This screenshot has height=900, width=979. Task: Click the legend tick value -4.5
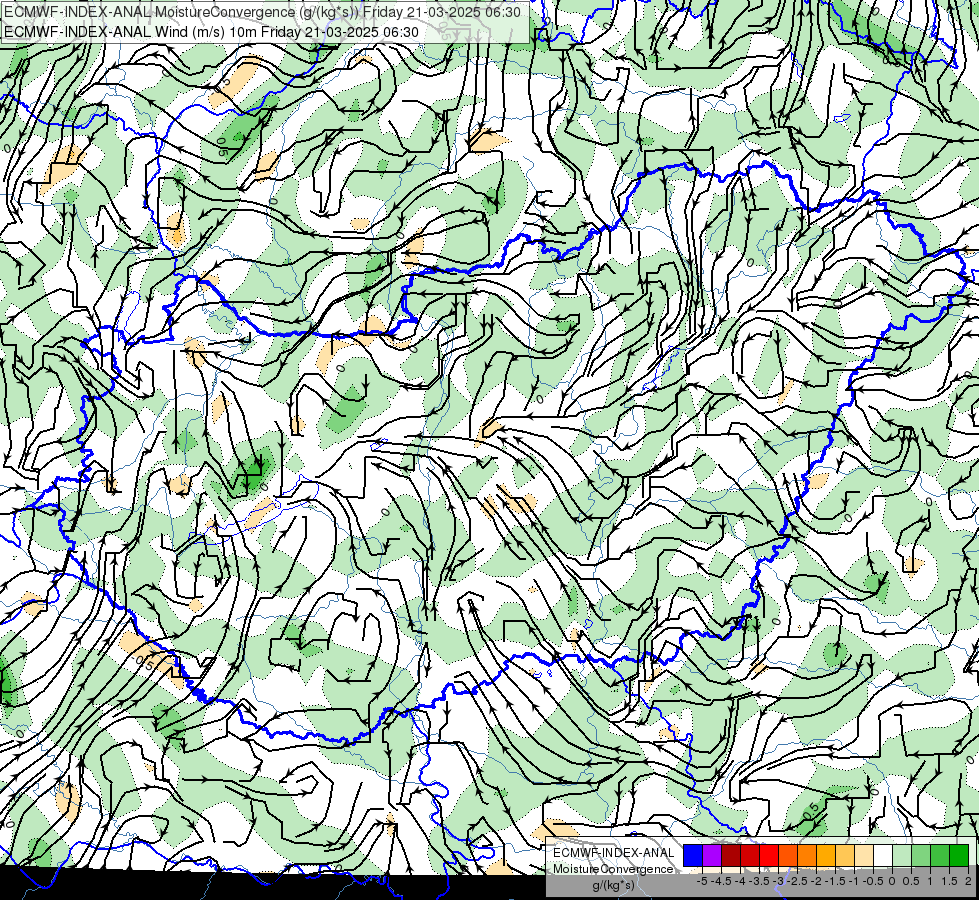pyautogui.click(x=721, y=881)
